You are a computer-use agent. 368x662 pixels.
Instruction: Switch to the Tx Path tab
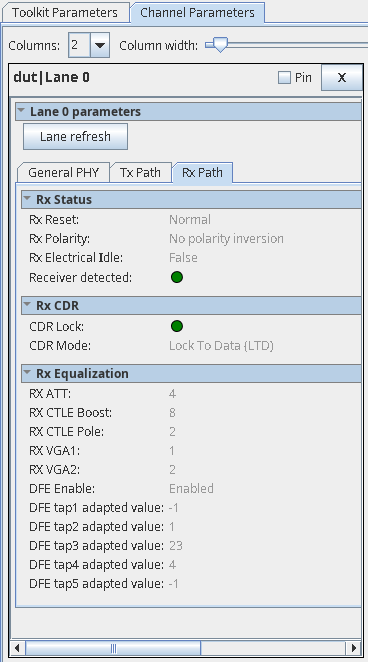[x=141, y=173]
